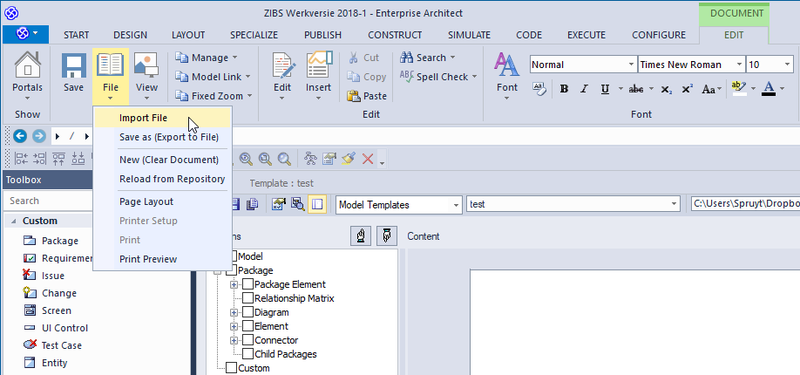Switch to the CONFIGURE ribbon tab

[659, 35]
